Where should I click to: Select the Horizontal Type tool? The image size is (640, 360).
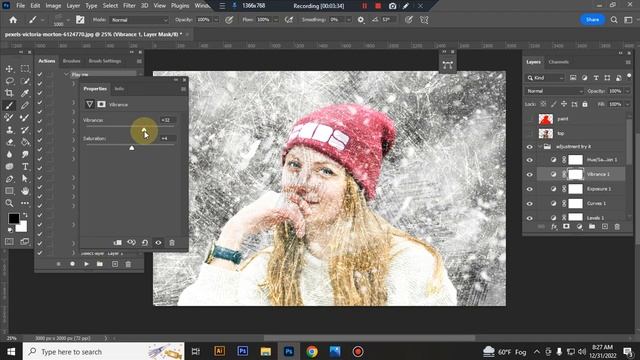25,167
